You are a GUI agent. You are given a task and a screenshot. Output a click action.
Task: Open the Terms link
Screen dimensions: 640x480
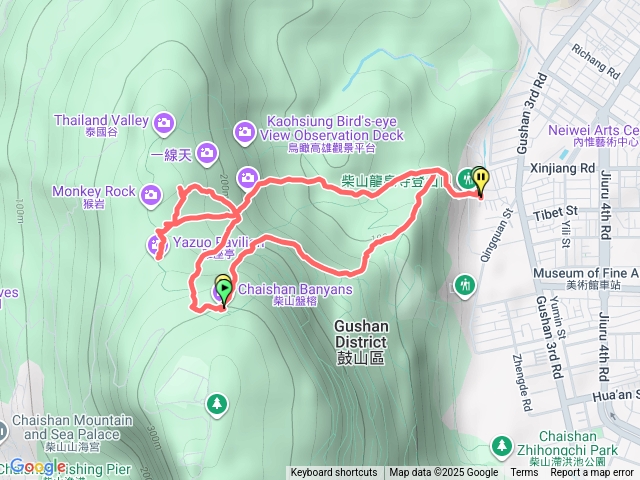524,473
